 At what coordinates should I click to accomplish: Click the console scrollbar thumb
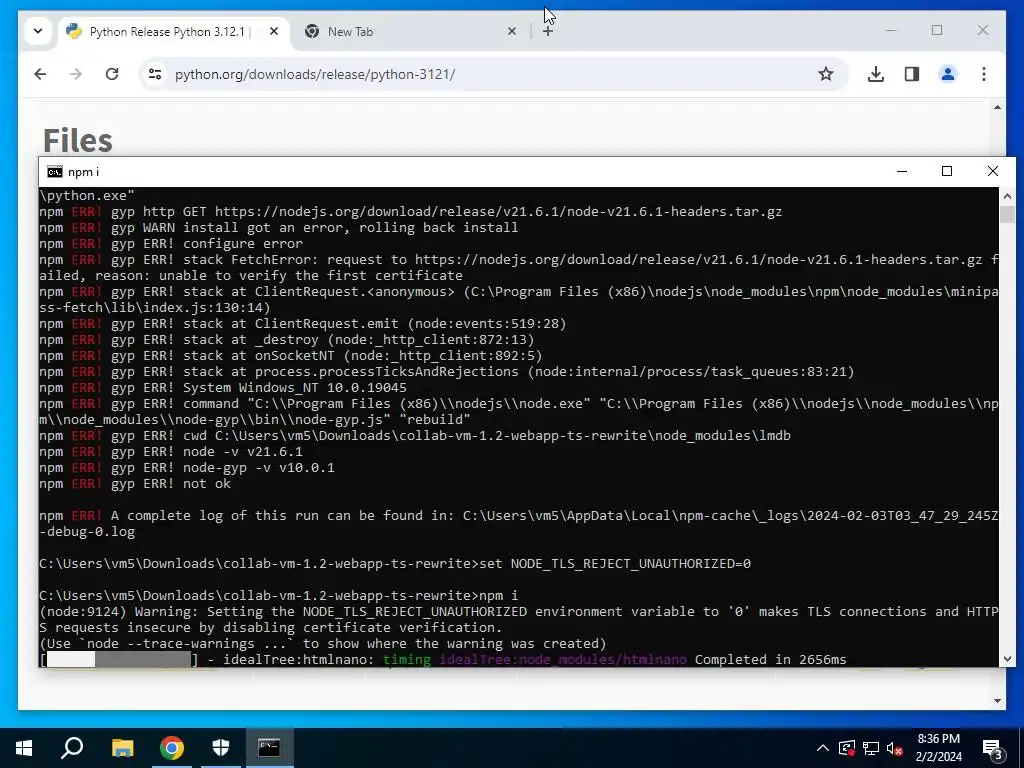(1008, 214)
